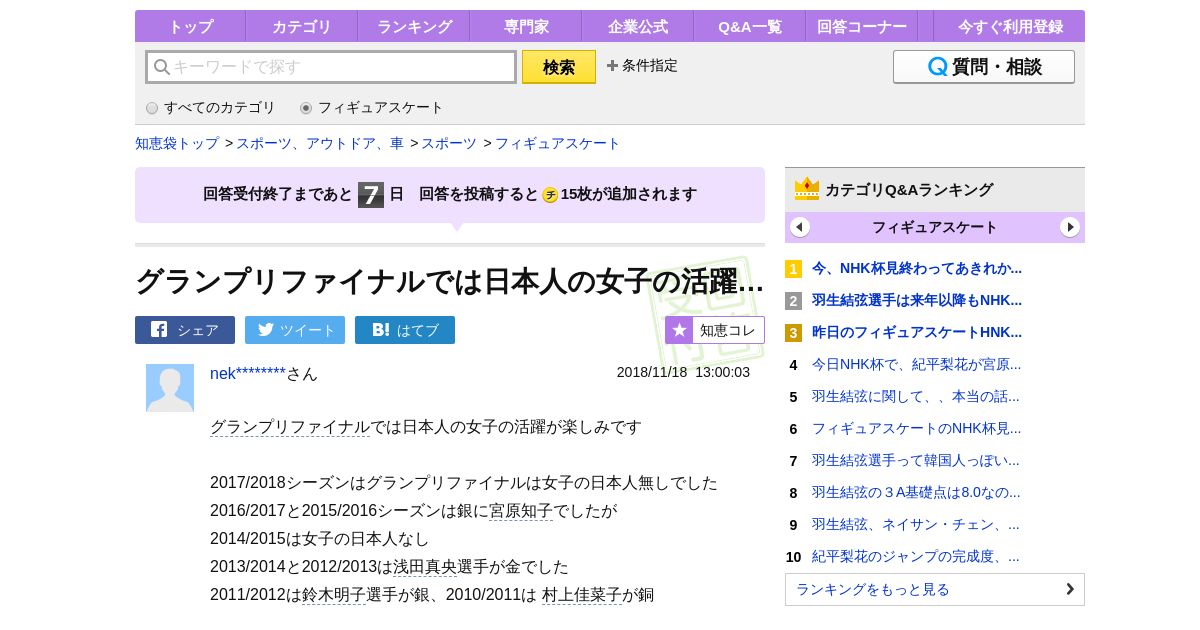
Task: Open rank 6 link フィギュアスケートのNHK杯見...
Action: tap(917, 428)
